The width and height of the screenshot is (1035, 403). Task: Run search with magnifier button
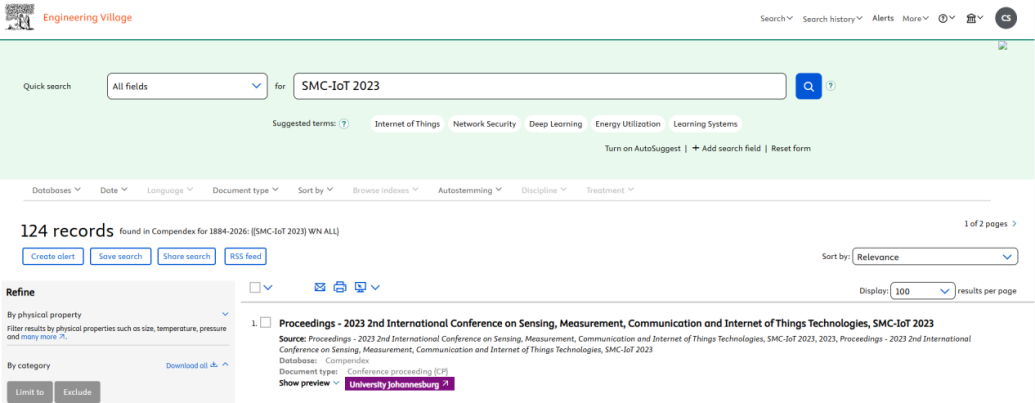point(809,86)
